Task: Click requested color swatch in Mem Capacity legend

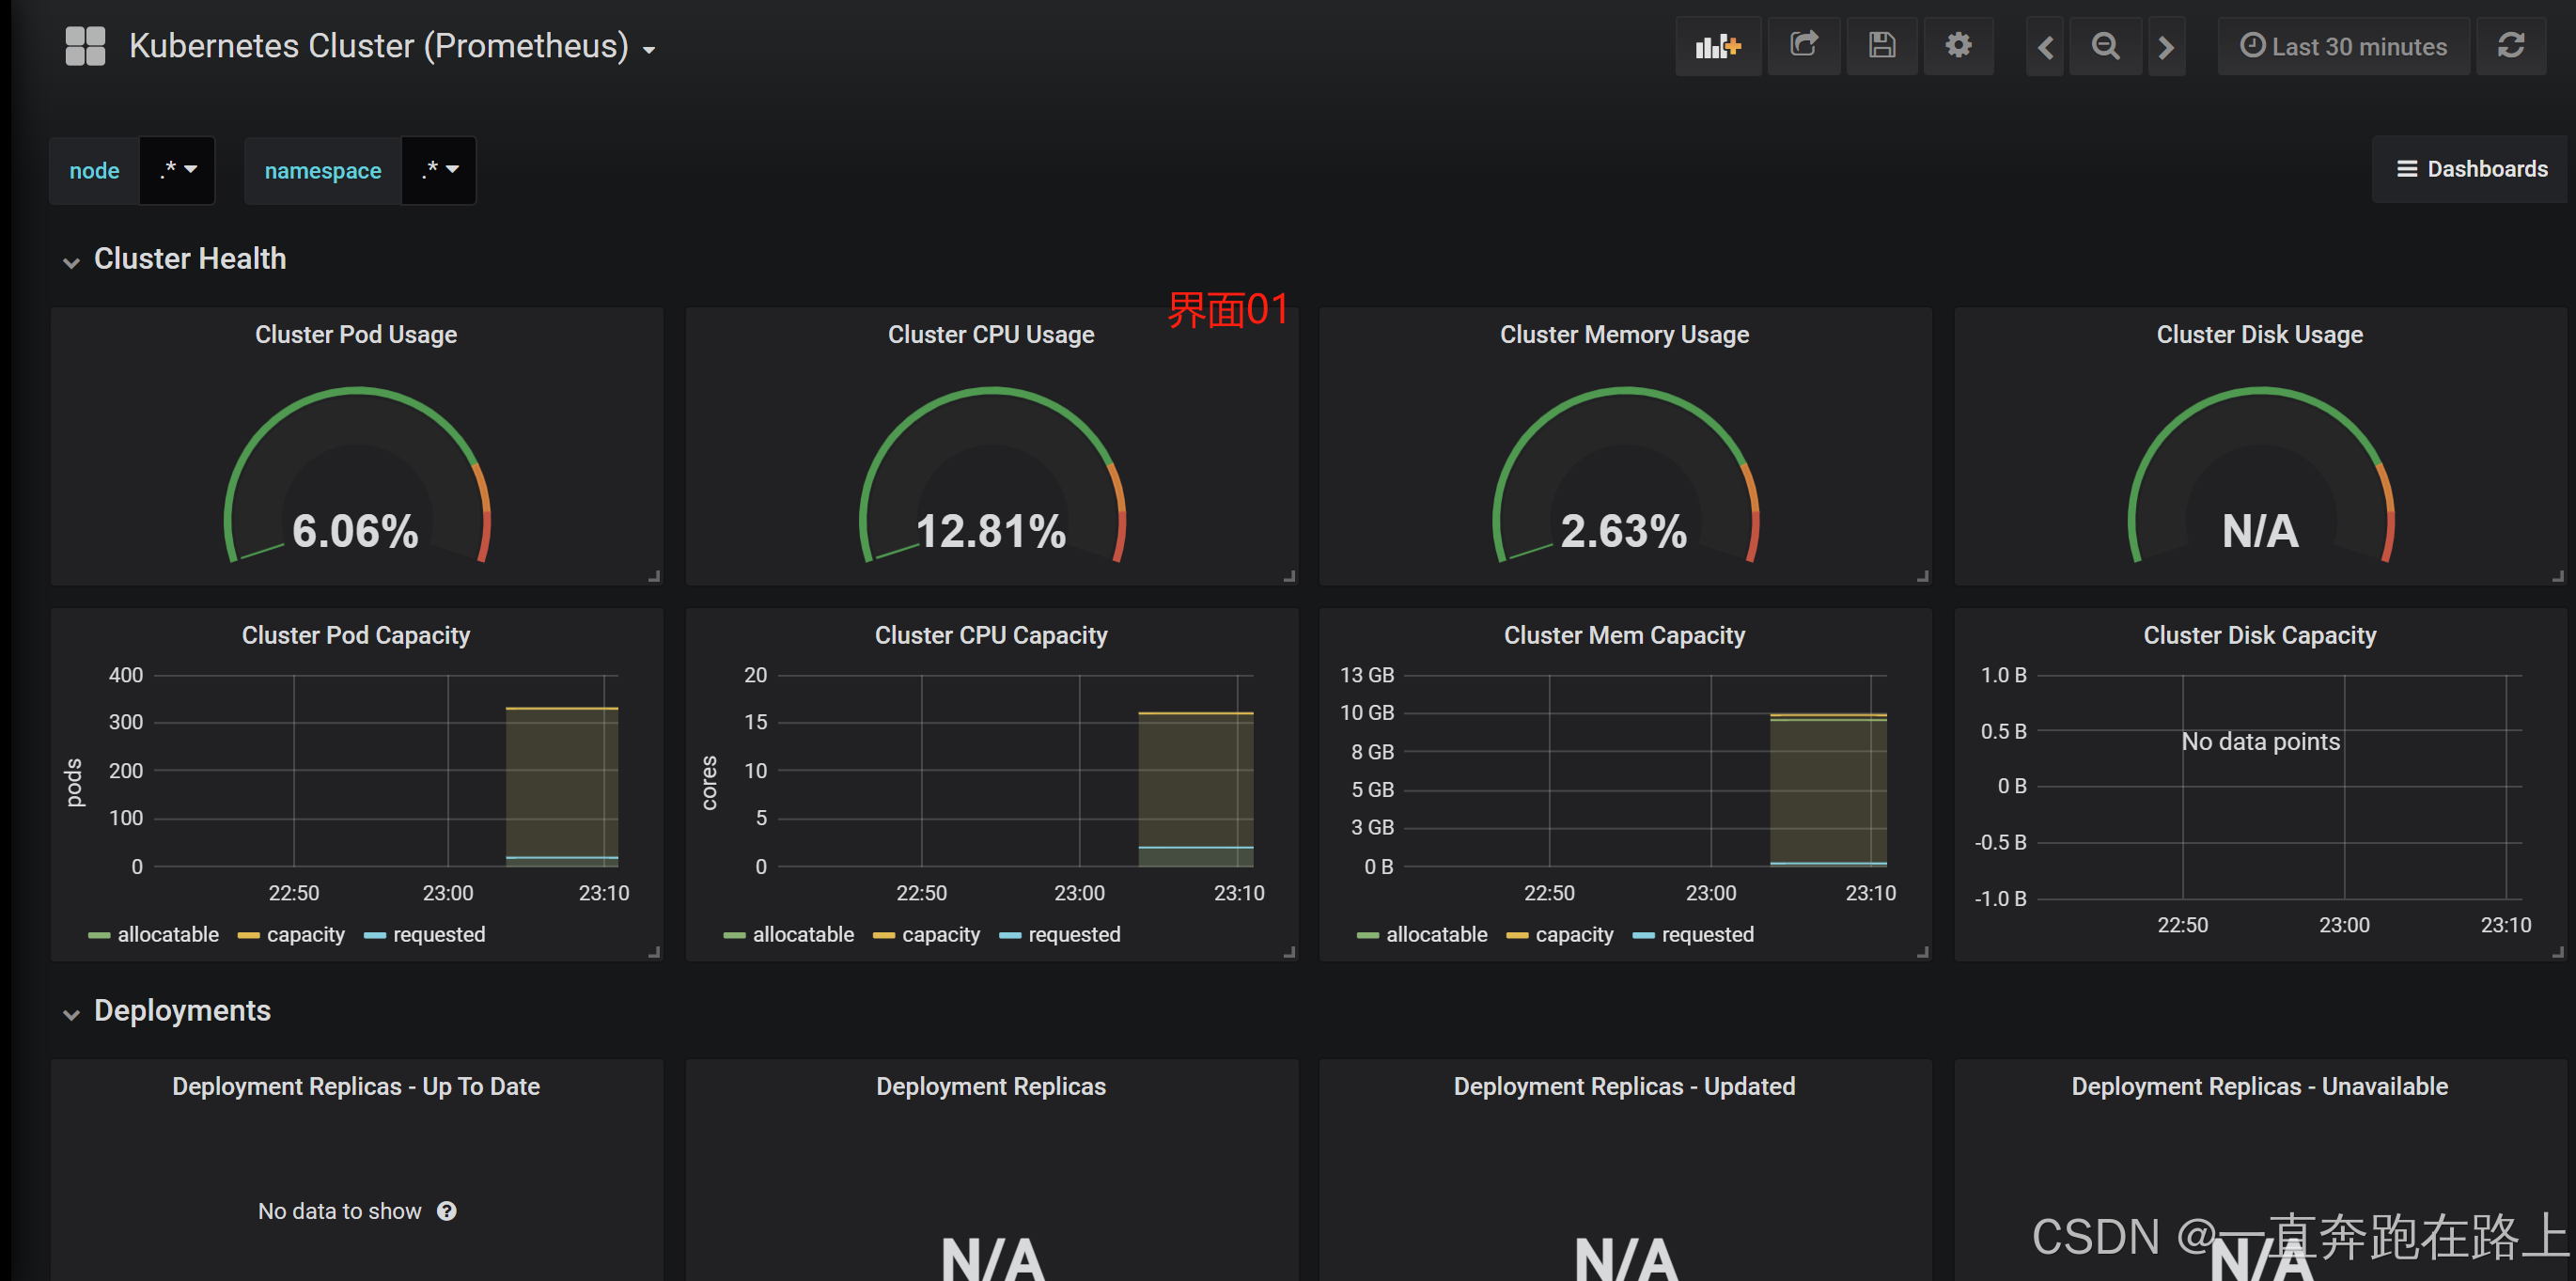Action: coord(1643,936)
